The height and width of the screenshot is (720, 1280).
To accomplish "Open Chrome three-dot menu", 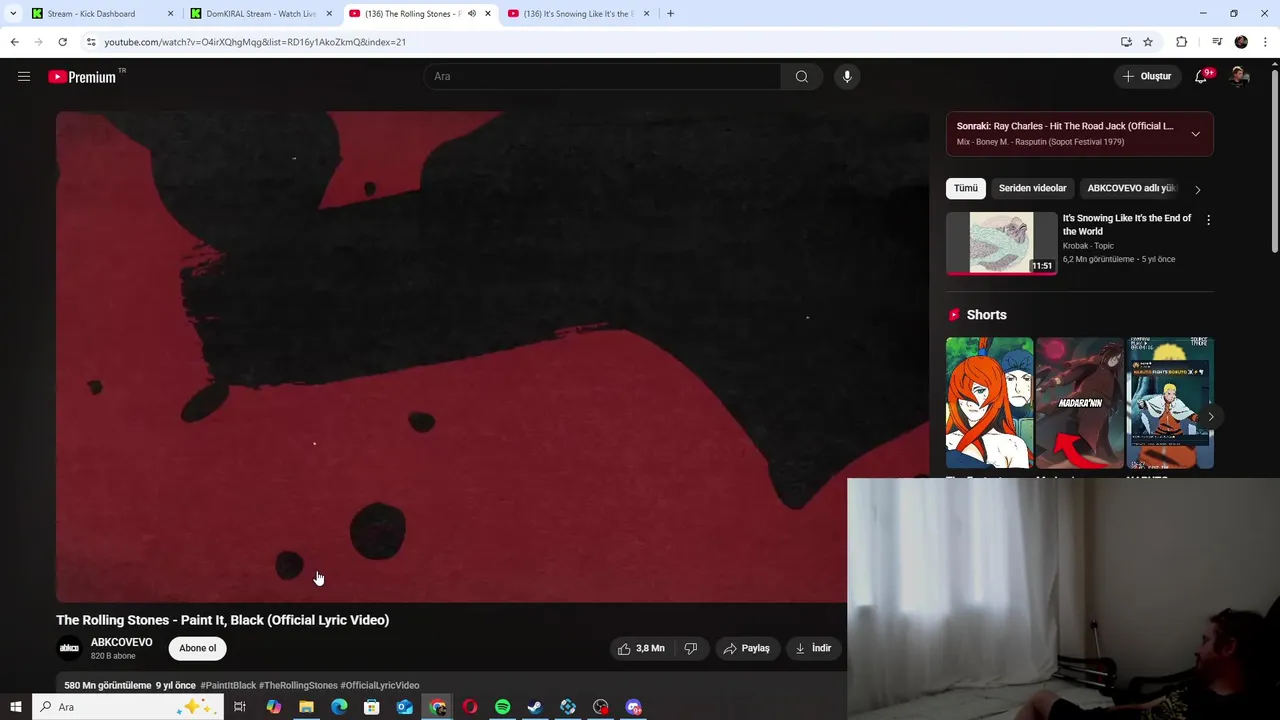I will 1266,42.
